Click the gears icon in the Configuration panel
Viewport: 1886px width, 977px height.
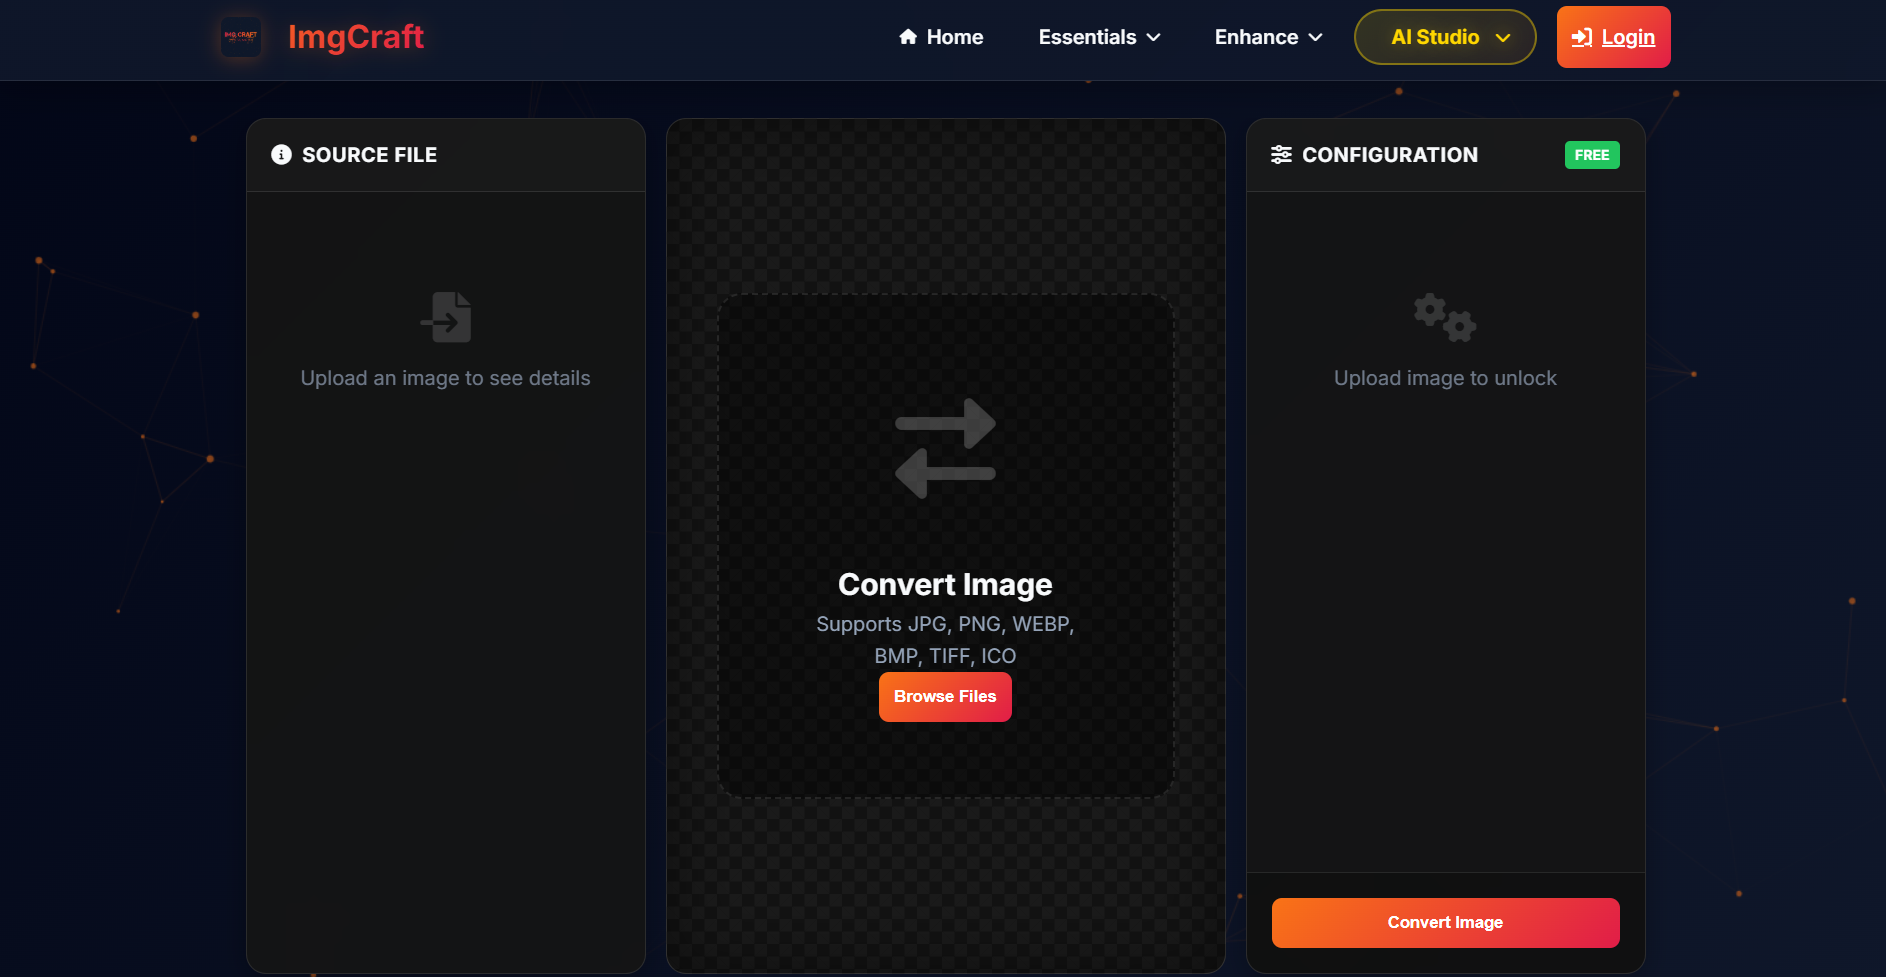point(1444,317)
